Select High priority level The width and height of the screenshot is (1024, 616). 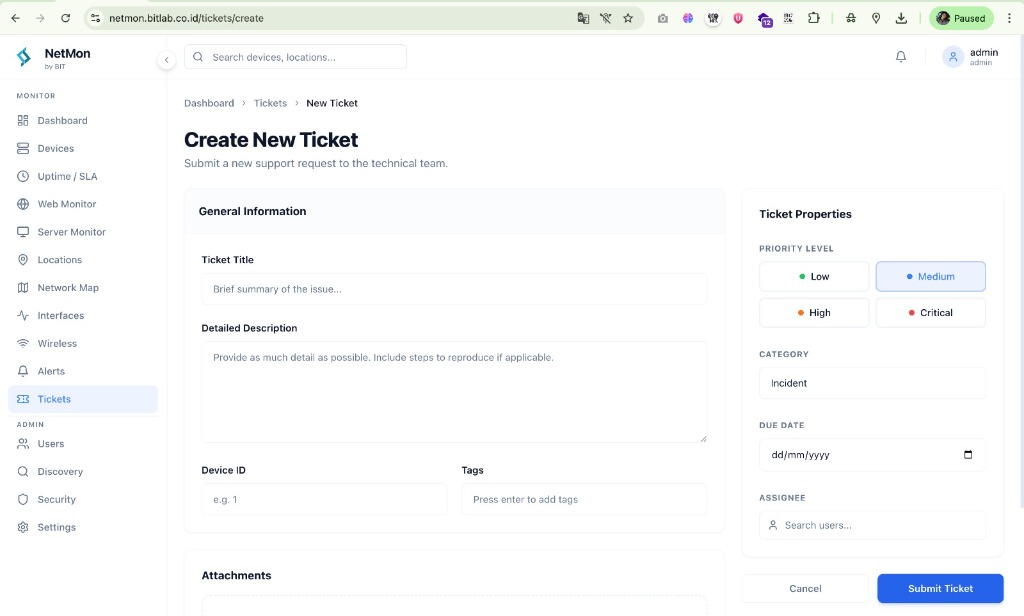(x=813, y=312)
